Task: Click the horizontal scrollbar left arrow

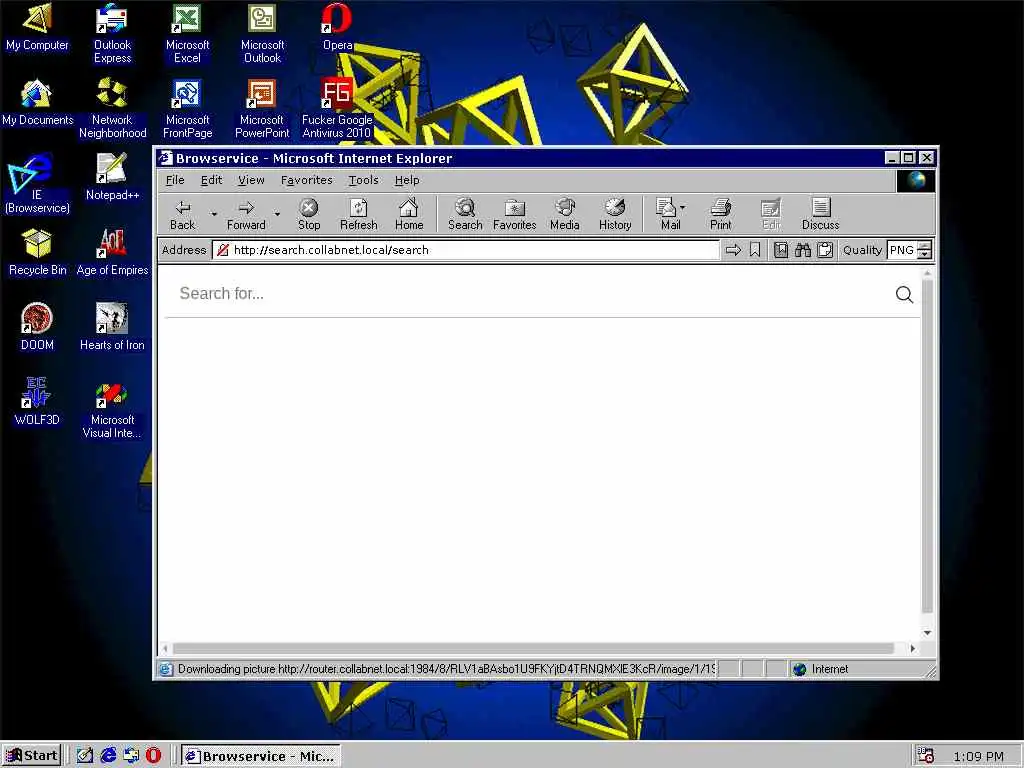Action: pos(165,648)
